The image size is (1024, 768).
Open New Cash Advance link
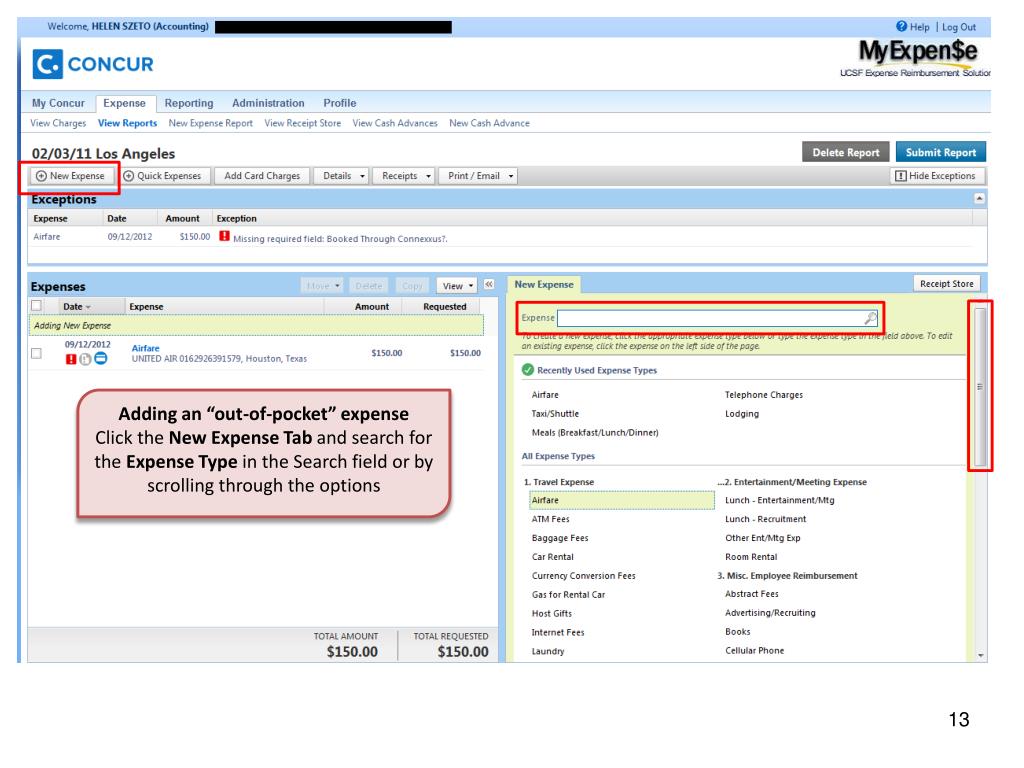pyautogui.click(x=489, y=123)
